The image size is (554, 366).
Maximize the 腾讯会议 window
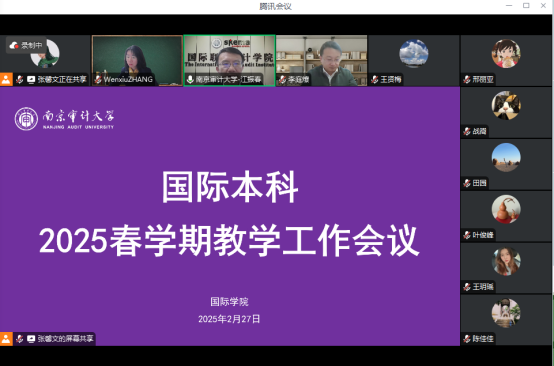click(x=526, y=6)
